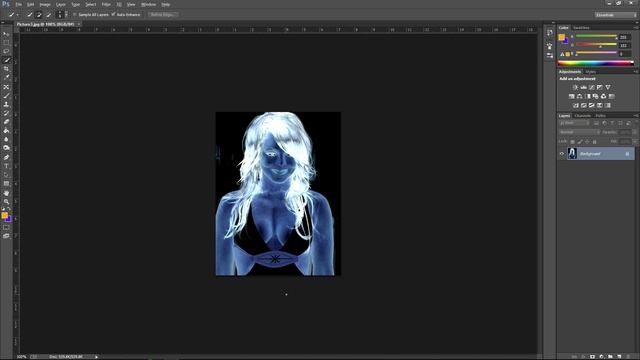
Task: Choose Subtract from selection option
Action: tap(48, 15)
